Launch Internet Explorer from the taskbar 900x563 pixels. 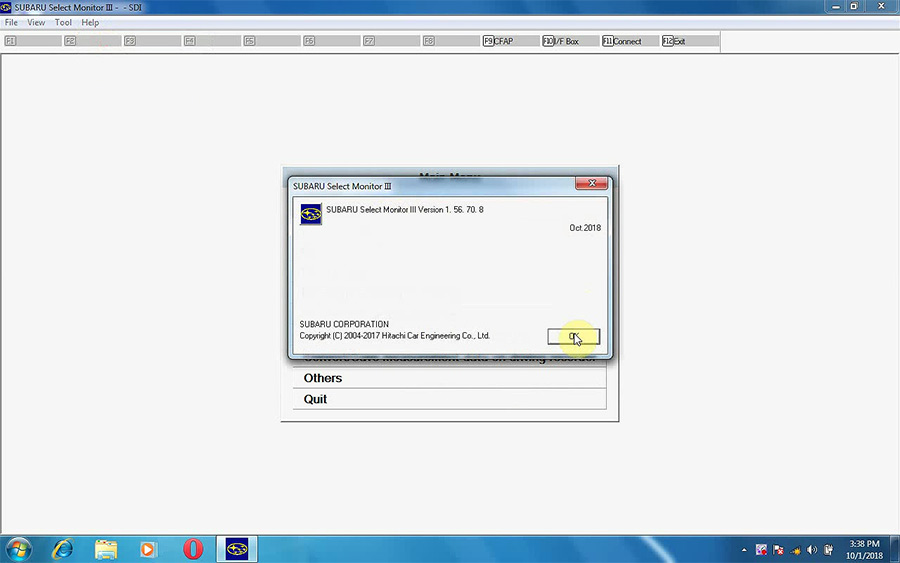click(63, 548)
